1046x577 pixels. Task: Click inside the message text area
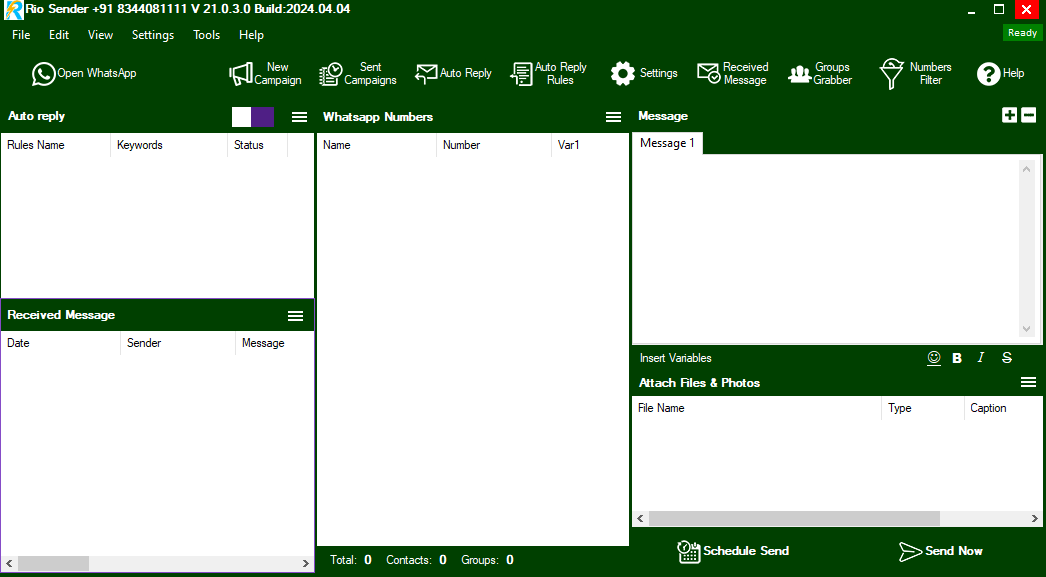pos(826,249)
